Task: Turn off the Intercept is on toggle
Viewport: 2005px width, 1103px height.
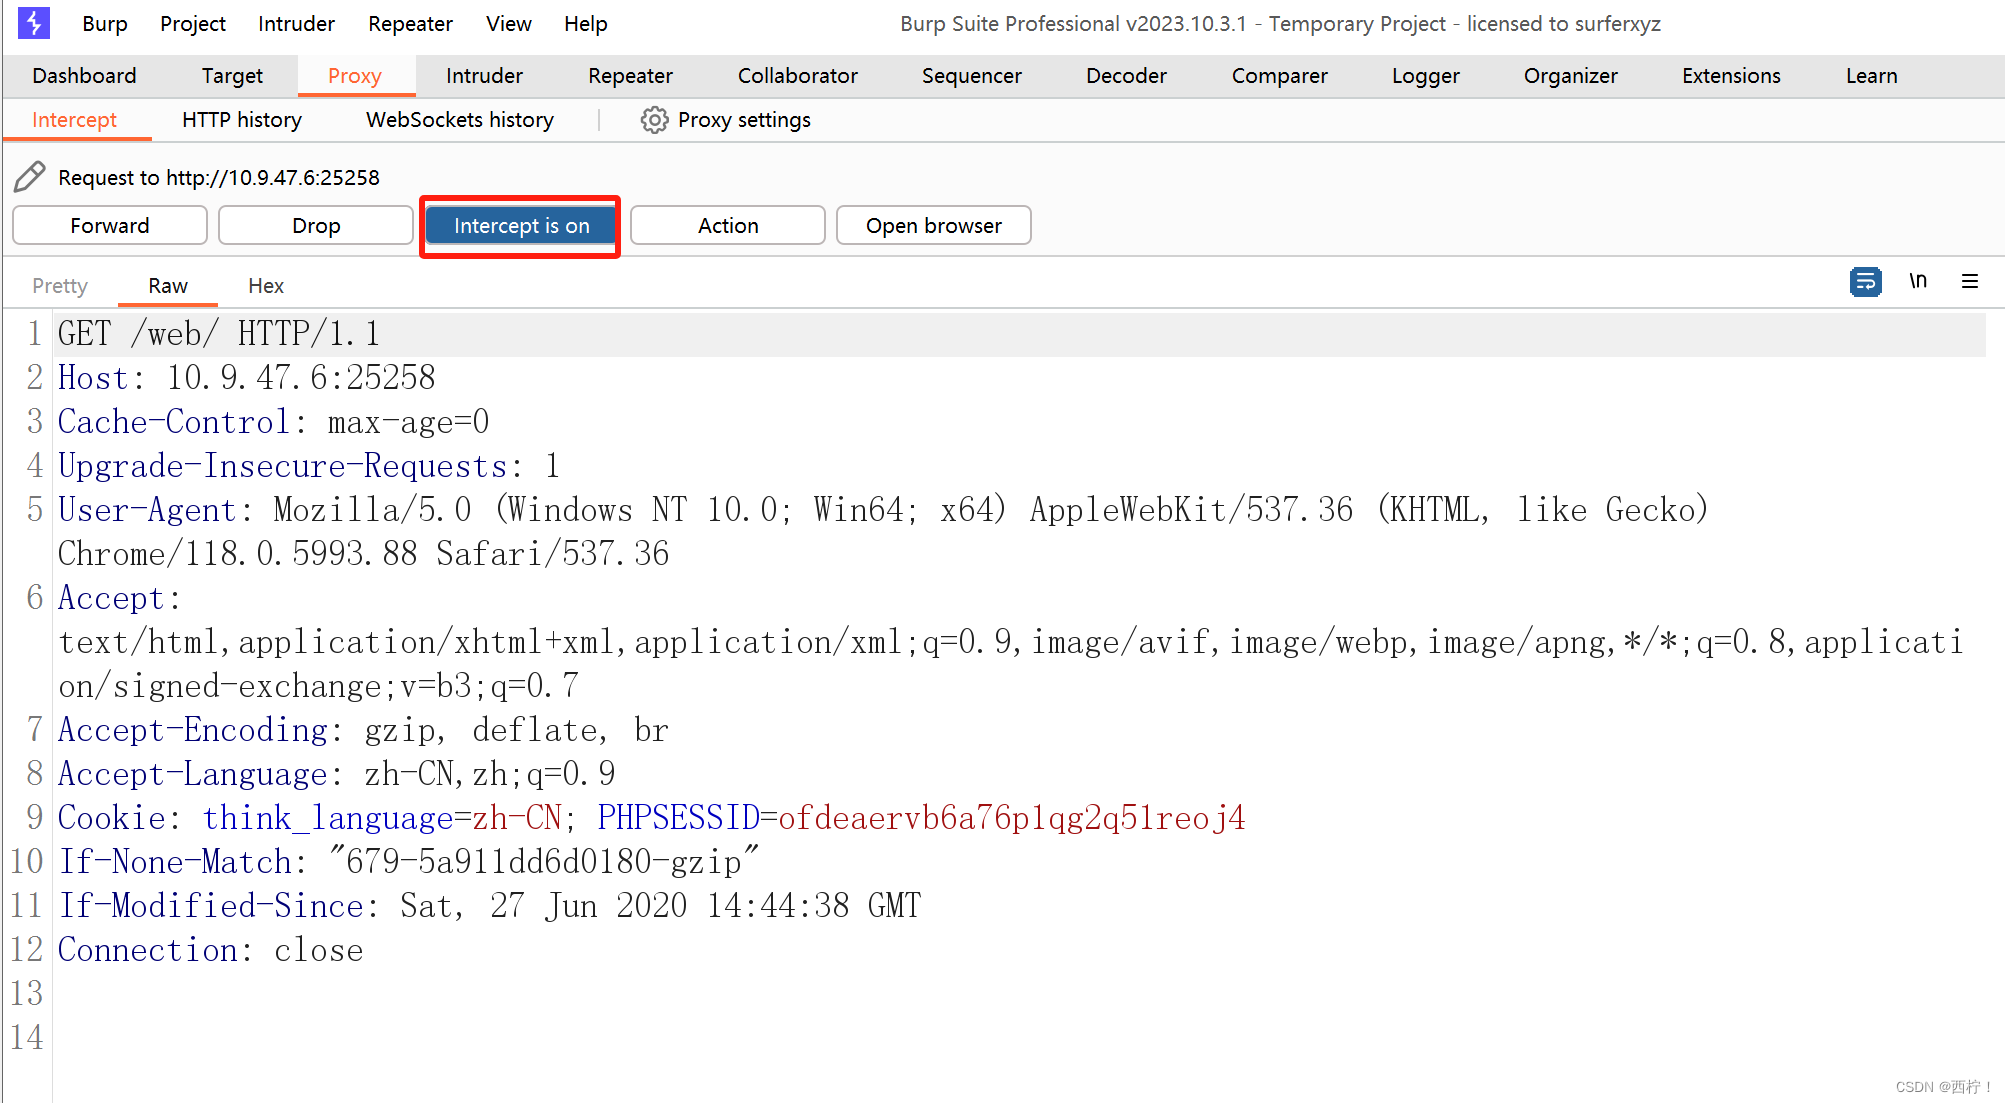Action: [x=520, y=226]
